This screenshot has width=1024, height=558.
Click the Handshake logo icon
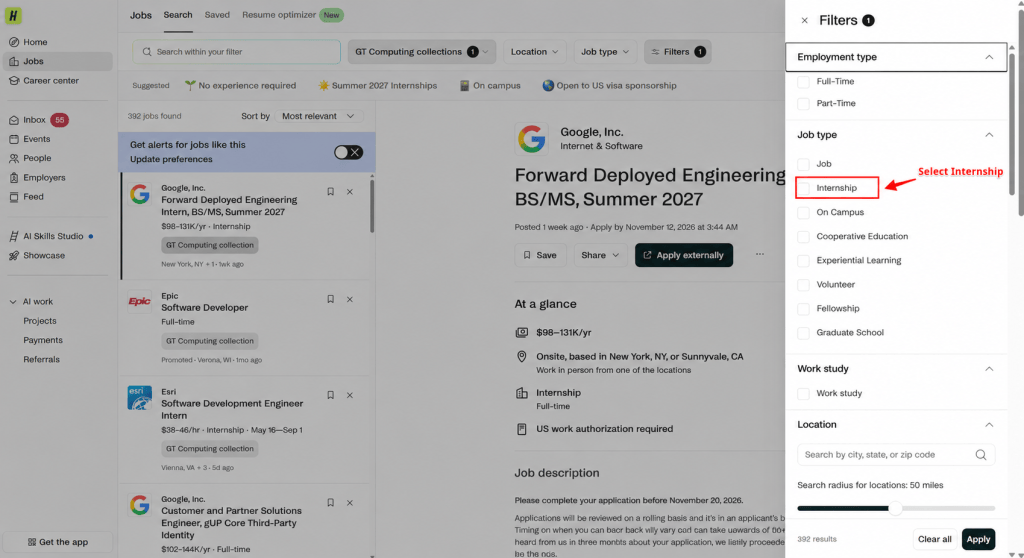click(x=13, y=15)
